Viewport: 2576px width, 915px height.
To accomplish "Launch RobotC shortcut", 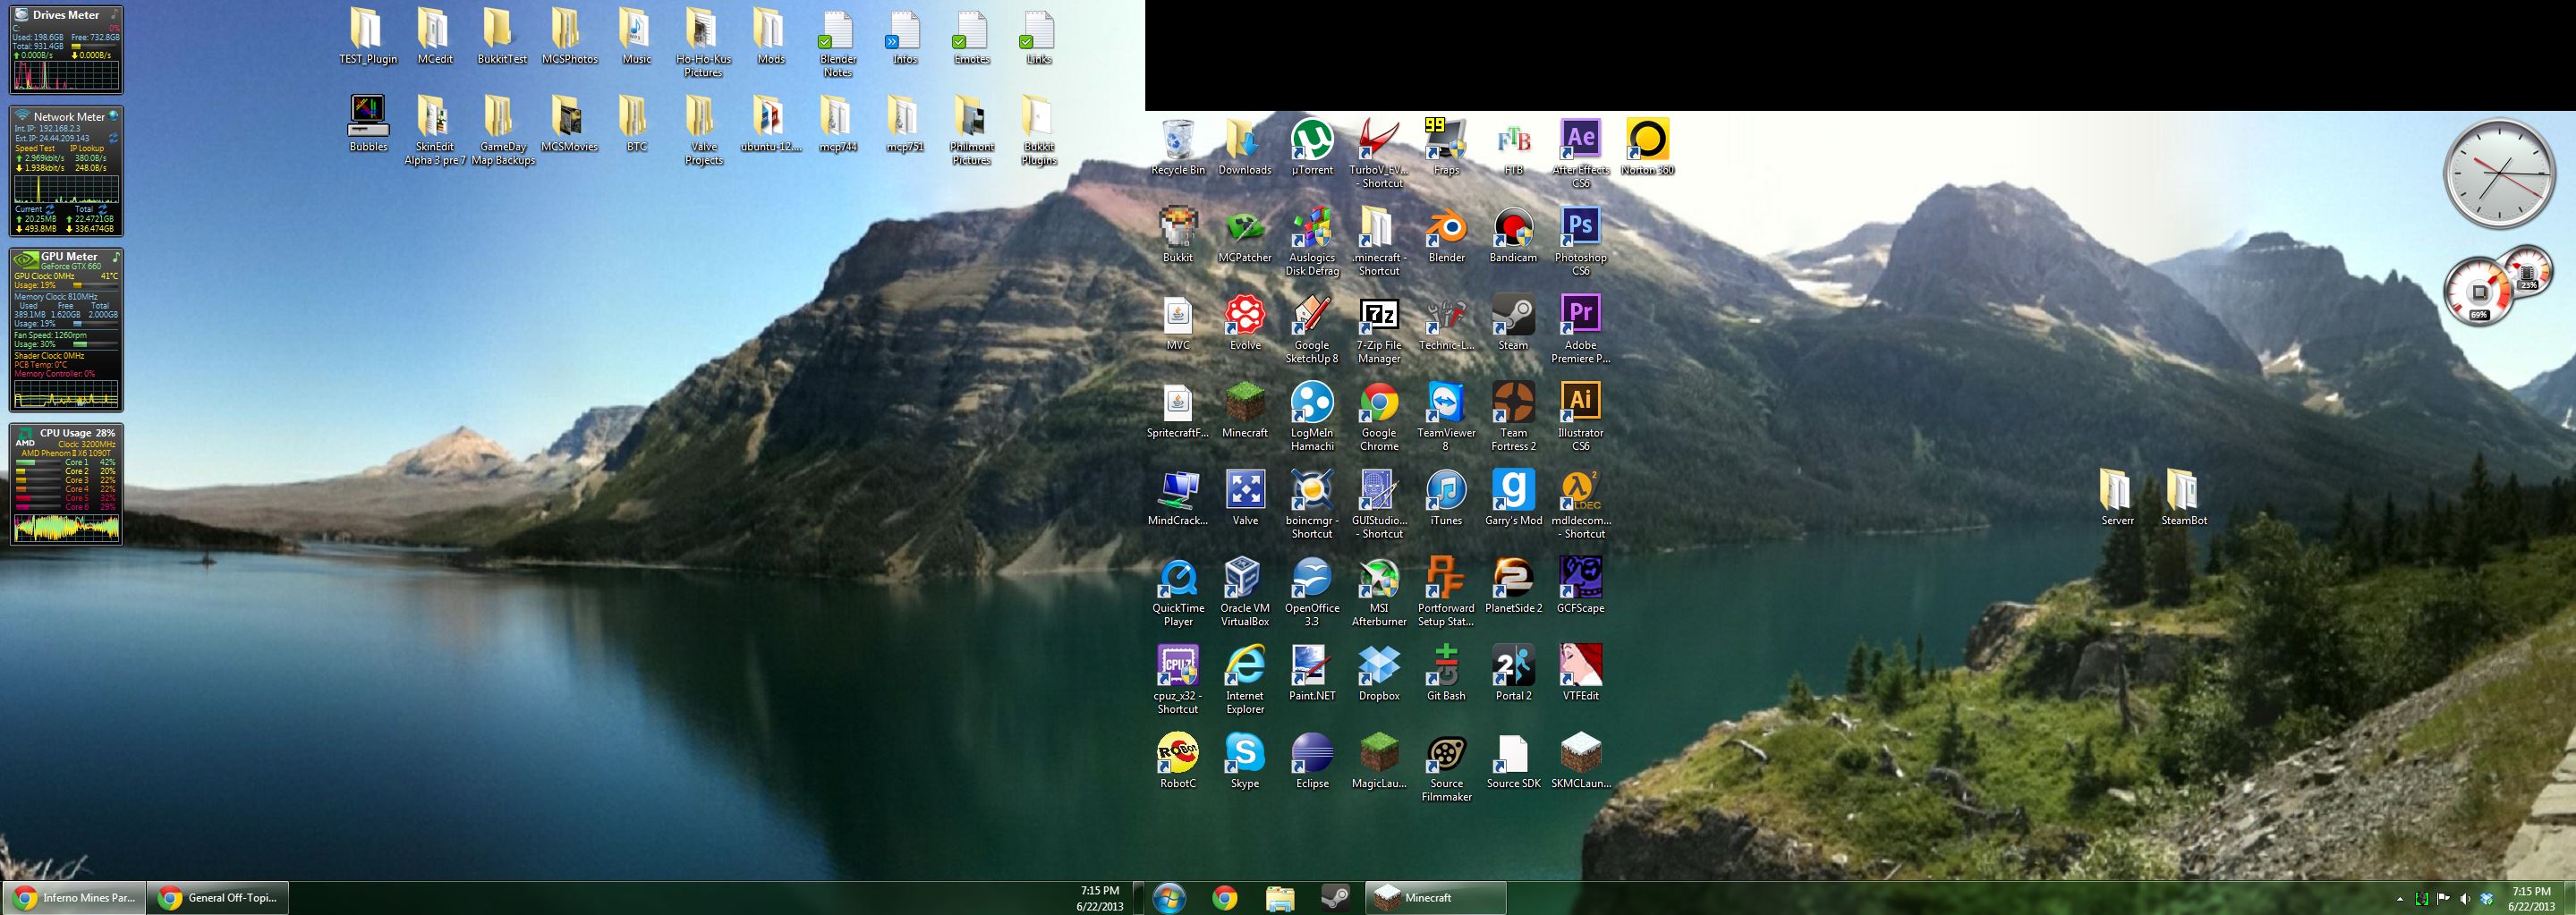I will [1178, 761].
